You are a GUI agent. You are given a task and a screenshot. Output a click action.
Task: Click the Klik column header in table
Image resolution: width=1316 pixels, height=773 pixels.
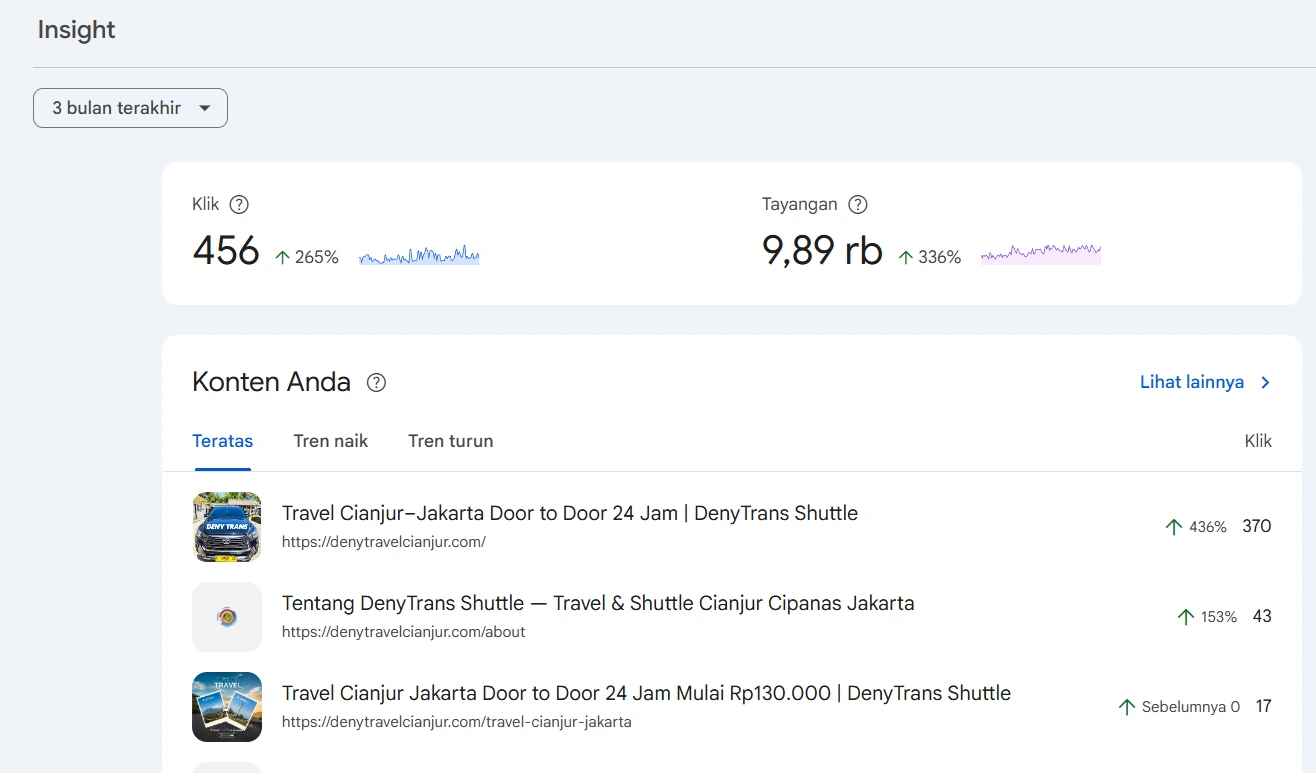[1258, 441]
